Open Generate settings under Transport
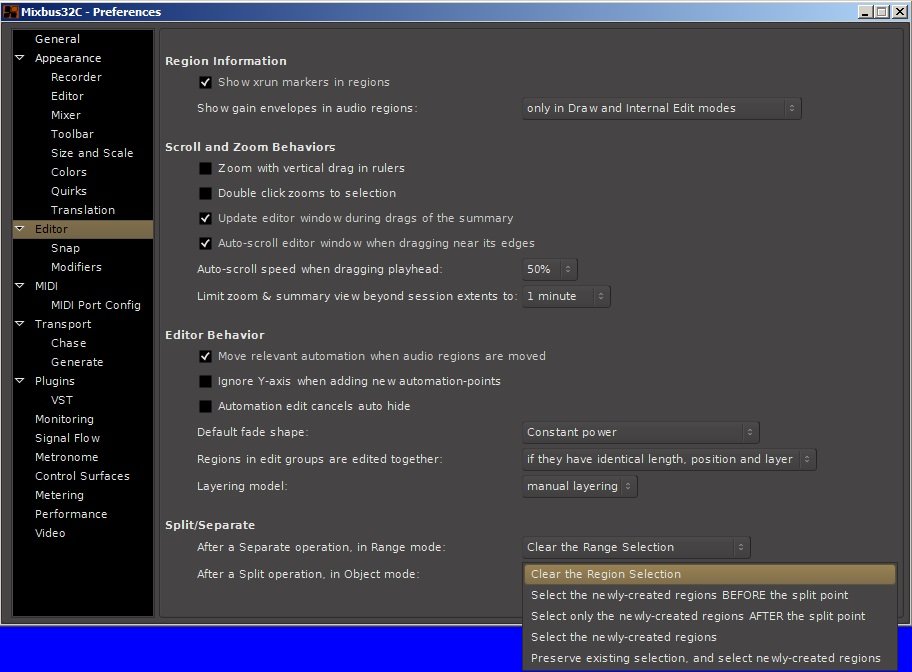The width and height of the screenshot is (912, 672). click(77, 362)
